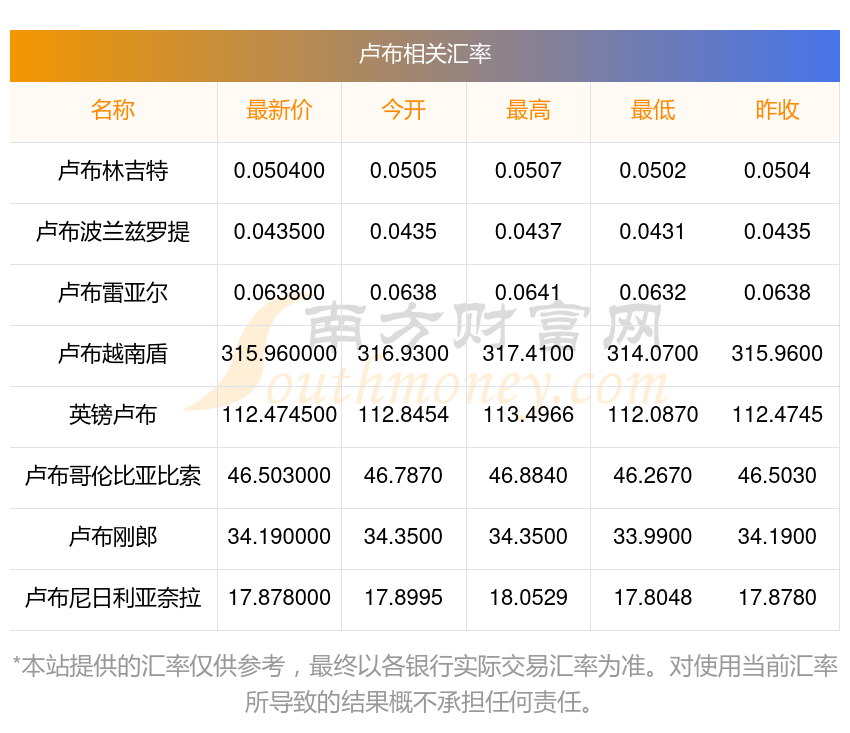This screenshot has height=733, width=850.
Task: Click the 0.0431 low value
Action: coord(652,232)
